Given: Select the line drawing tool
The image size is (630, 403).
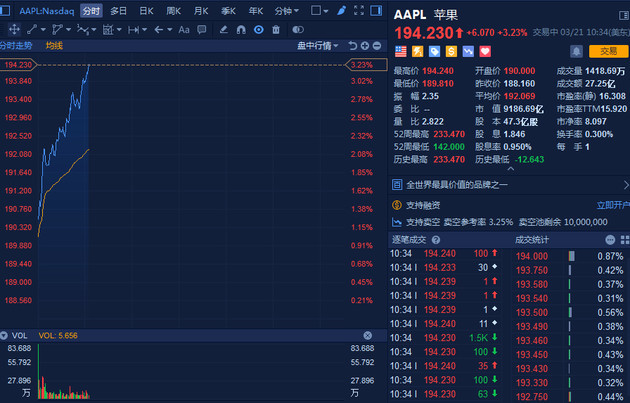Looking at the screenshot, I should click(32, 29).
